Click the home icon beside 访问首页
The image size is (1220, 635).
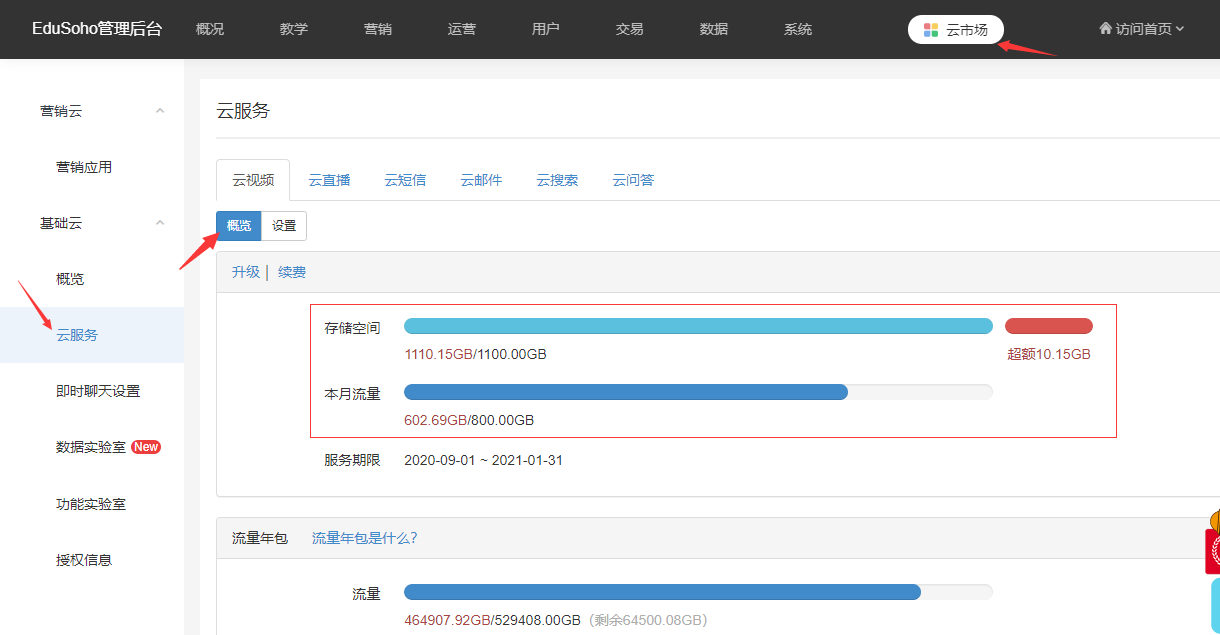(x=1105, y=29)
